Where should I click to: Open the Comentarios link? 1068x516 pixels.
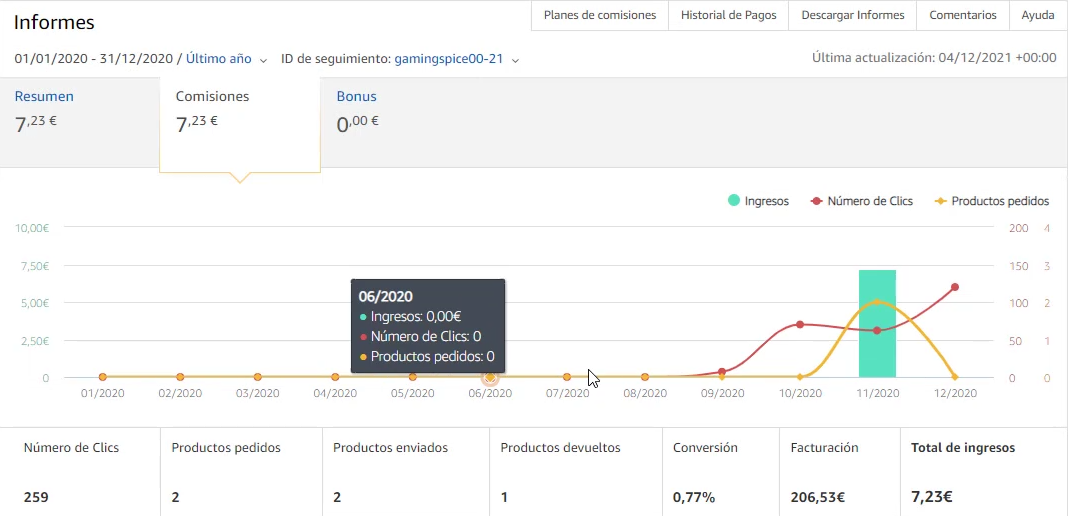[962, 15]
